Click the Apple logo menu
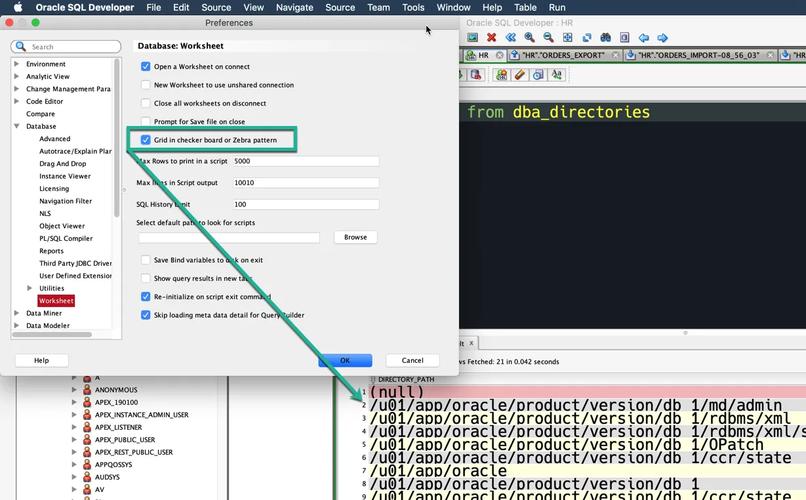 pos(19,7)
